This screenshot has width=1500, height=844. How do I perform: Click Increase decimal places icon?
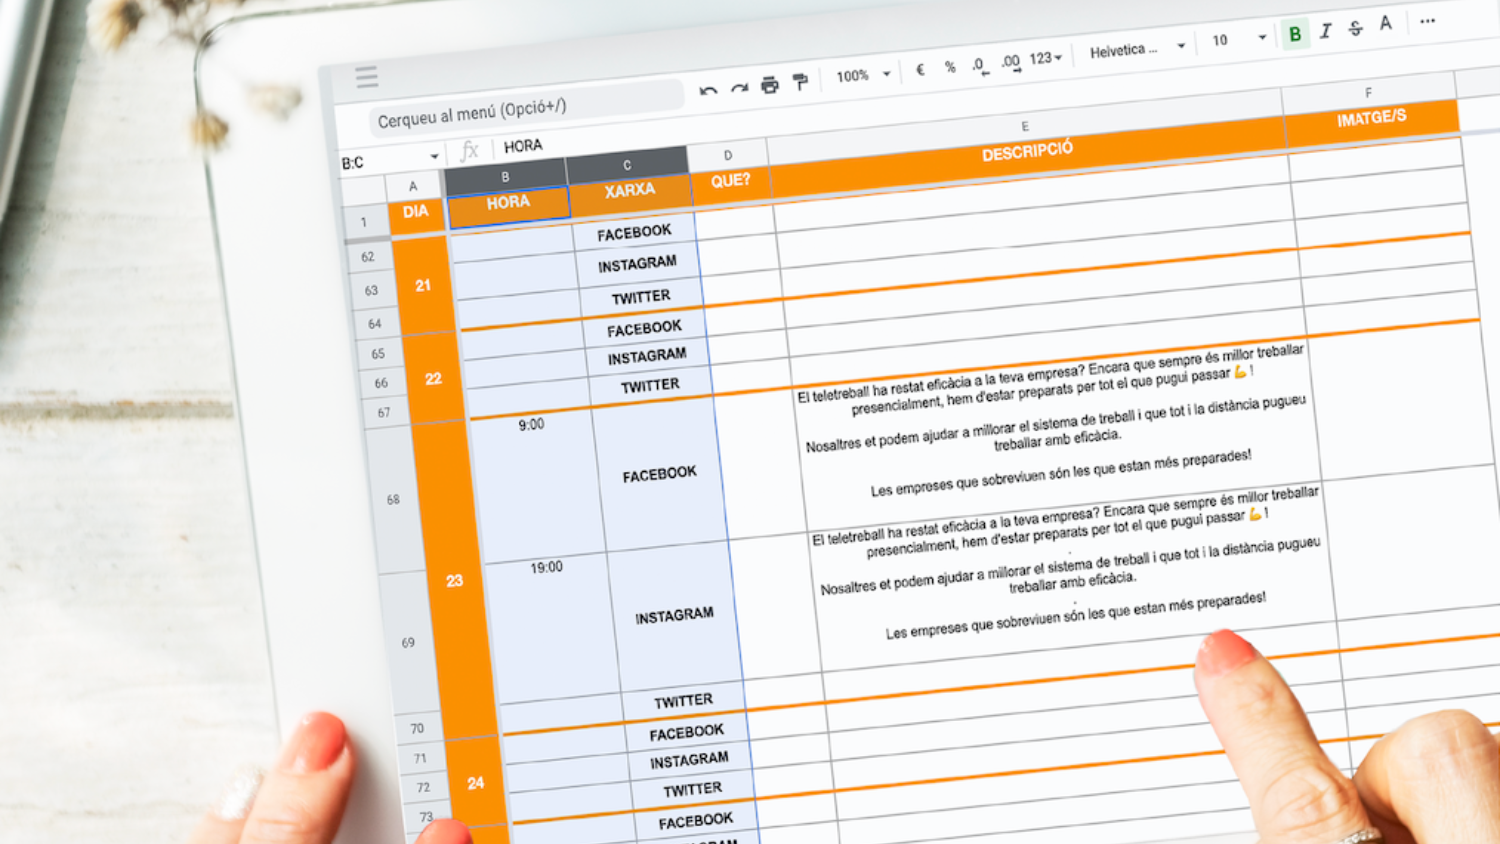(1011, 63)
